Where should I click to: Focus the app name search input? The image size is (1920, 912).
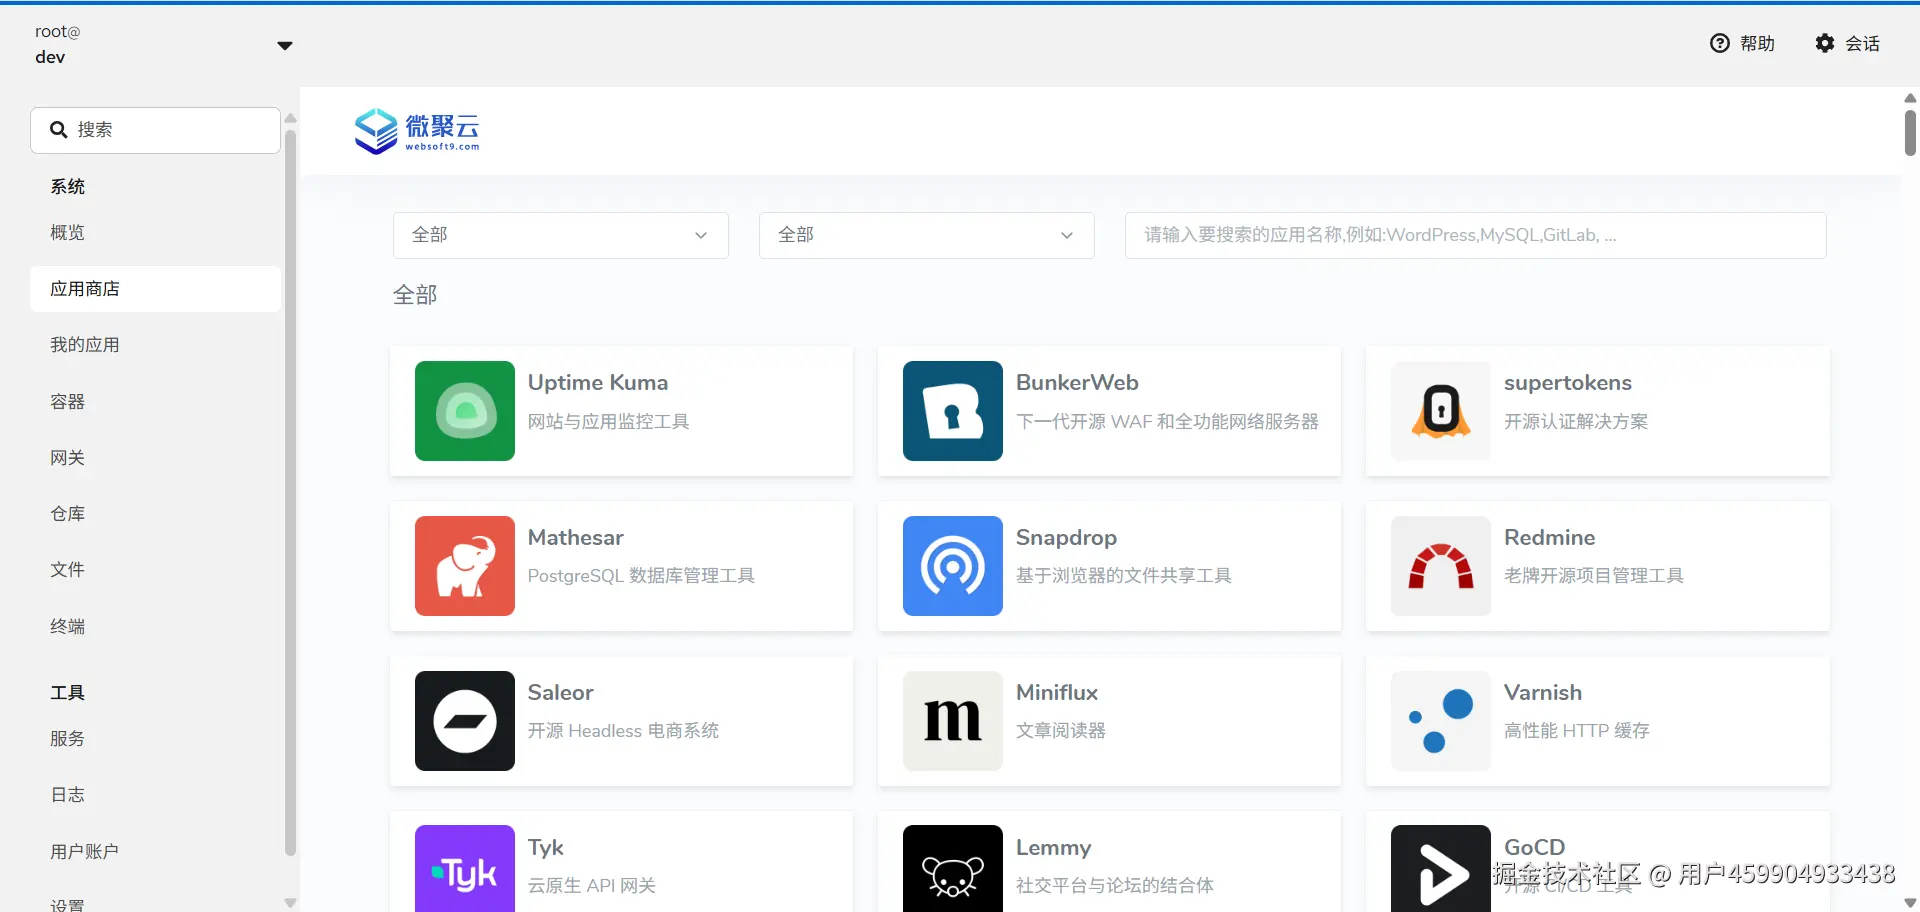[1476, 235]
